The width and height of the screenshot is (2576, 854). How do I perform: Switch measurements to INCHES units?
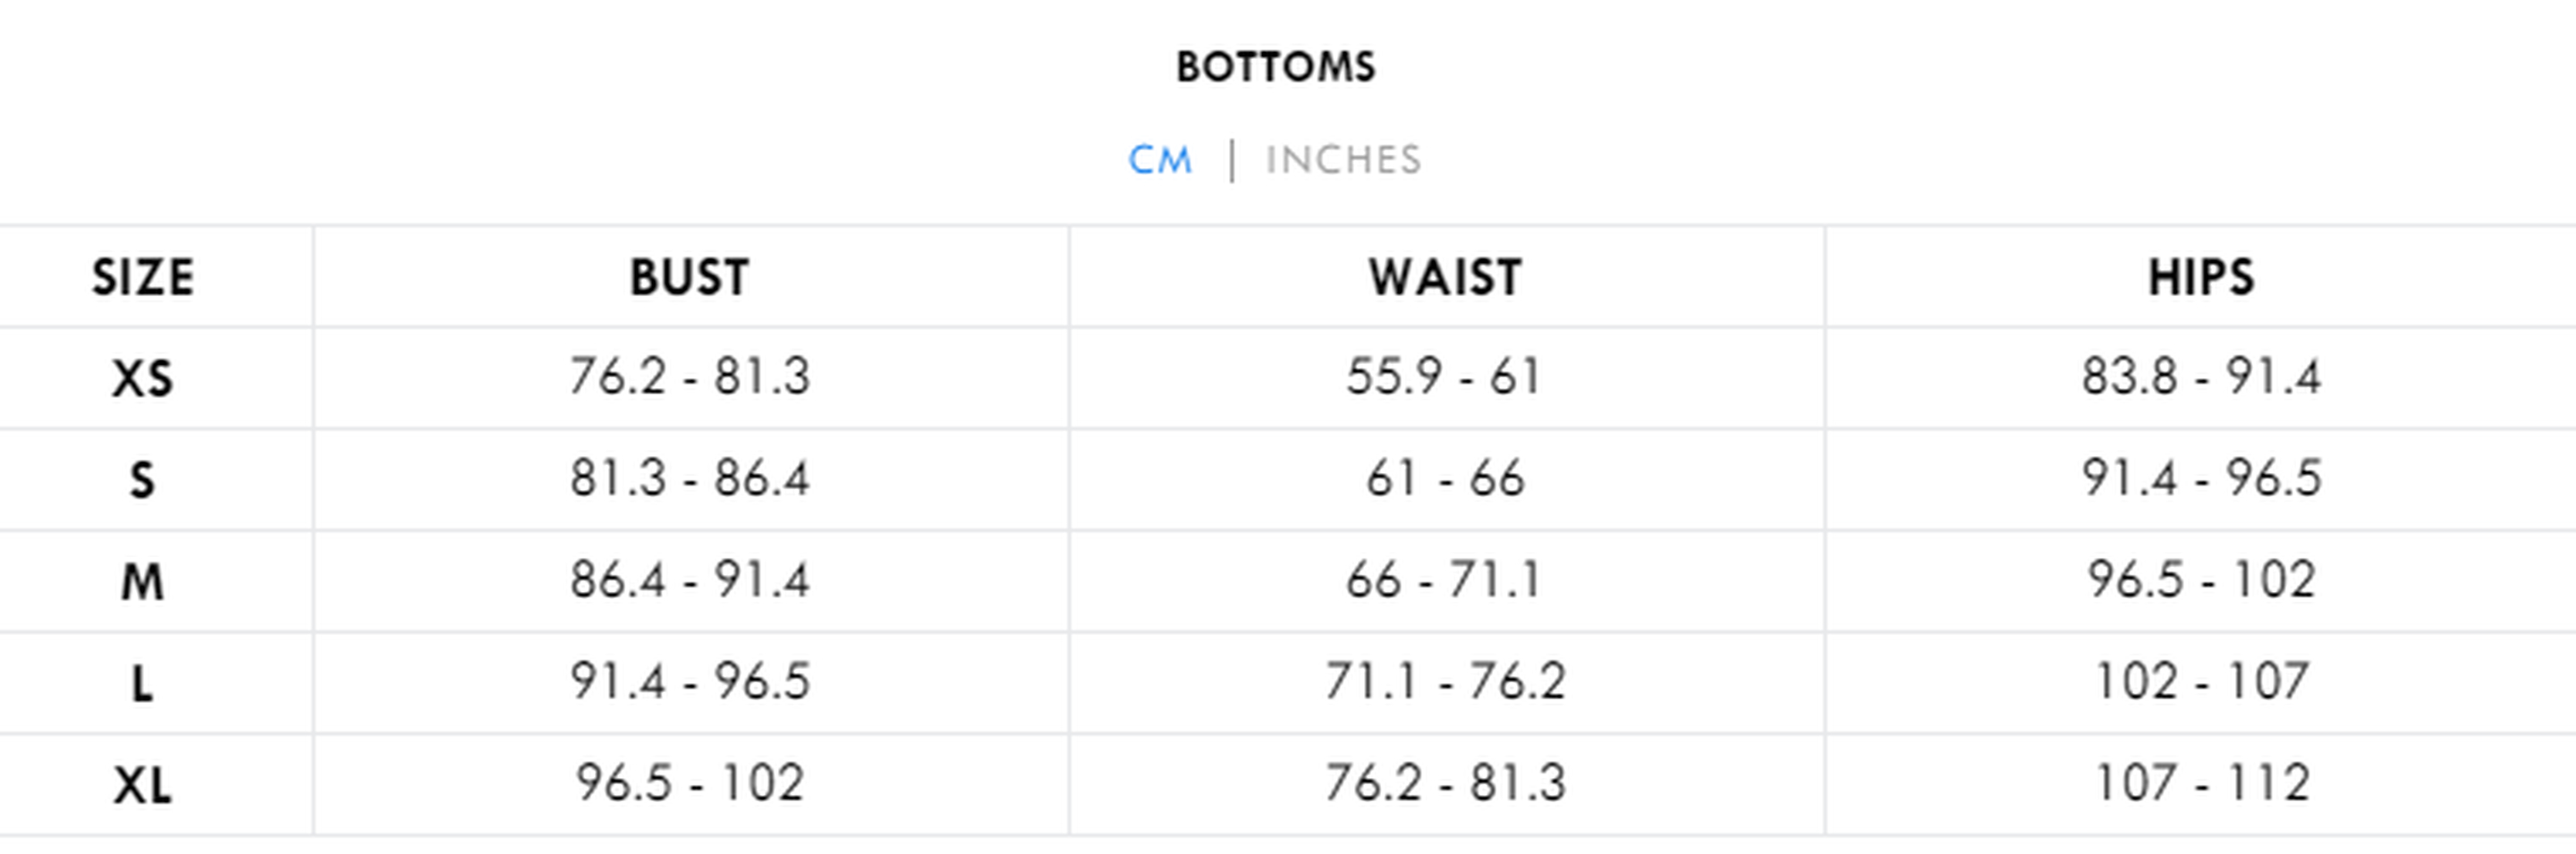click(1343, 160)
